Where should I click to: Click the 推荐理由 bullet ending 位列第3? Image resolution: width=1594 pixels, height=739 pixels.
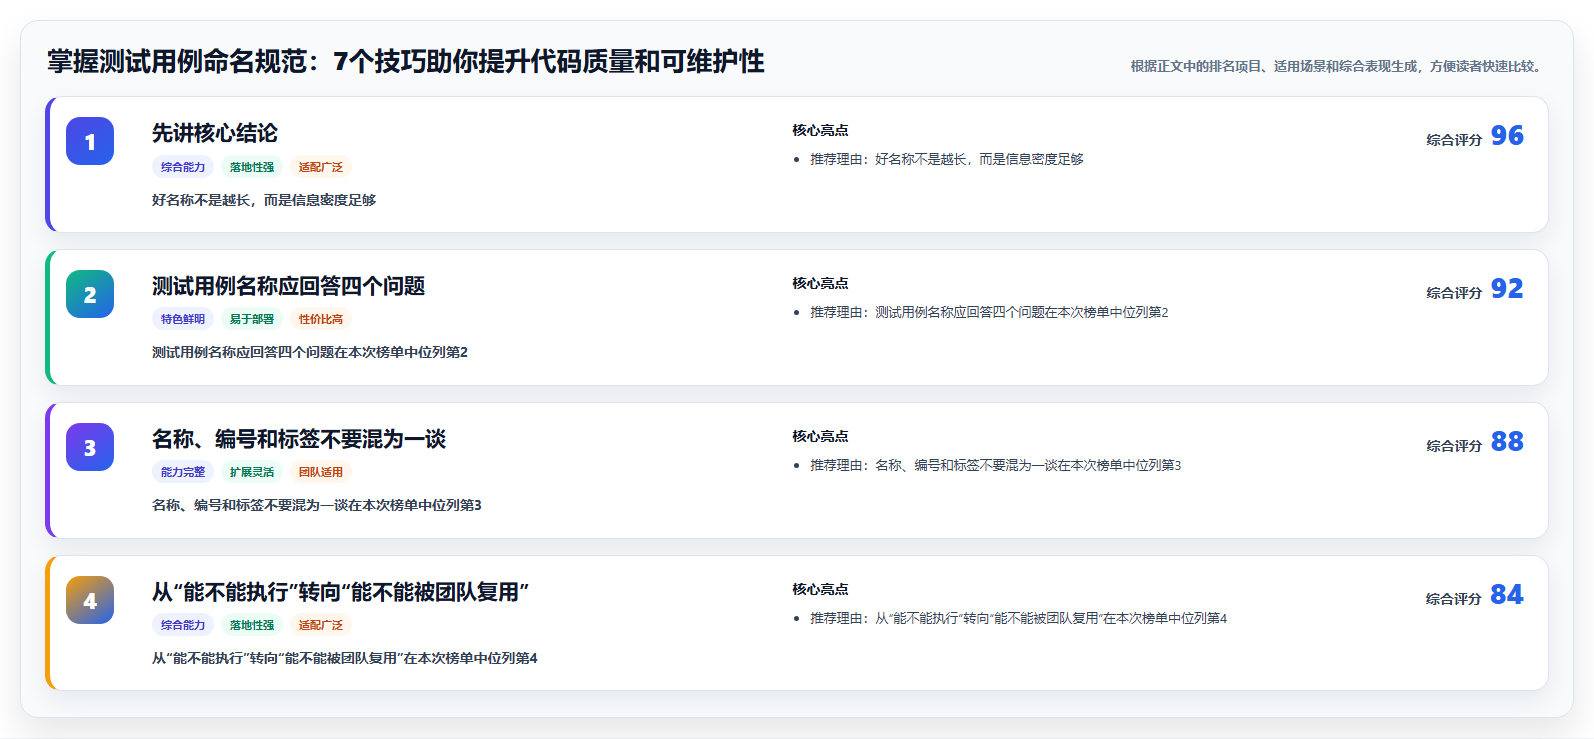996,465
